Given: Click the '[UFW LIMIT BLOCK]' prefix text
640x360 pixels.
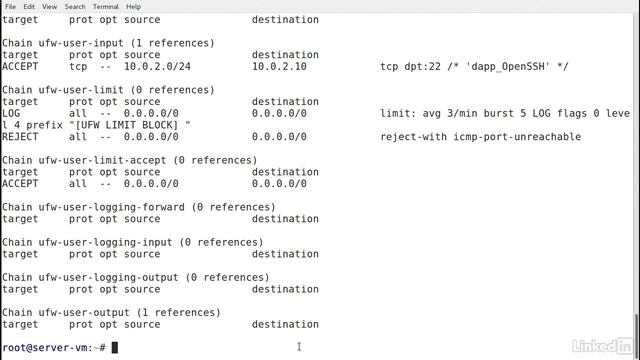Looking at the screenshot, I should [127, 125].
